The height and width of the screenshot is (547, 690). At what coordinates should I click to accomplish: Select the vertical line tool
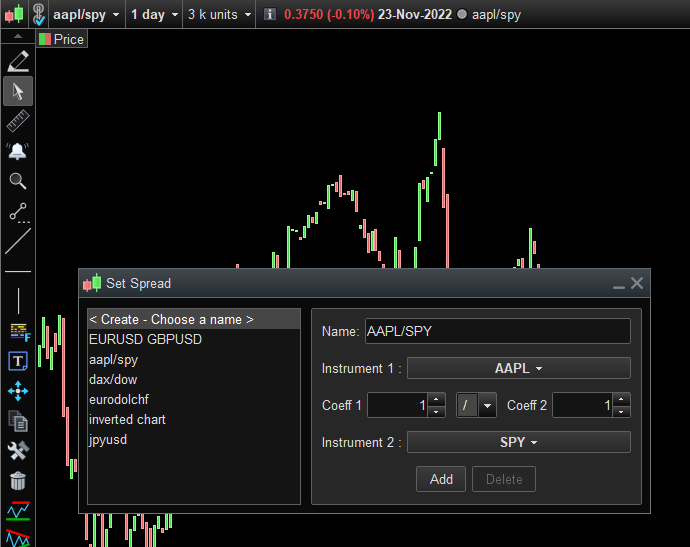(x=18, y=301)
